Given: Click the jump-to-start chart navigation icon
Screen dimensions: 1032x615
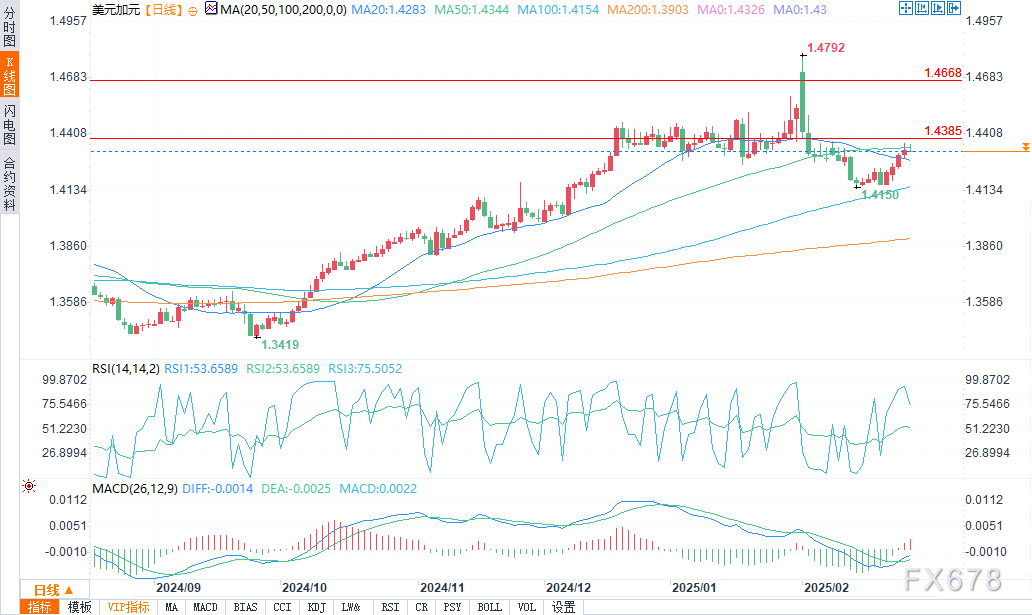Looking at the screenshot, I should 923,9.
